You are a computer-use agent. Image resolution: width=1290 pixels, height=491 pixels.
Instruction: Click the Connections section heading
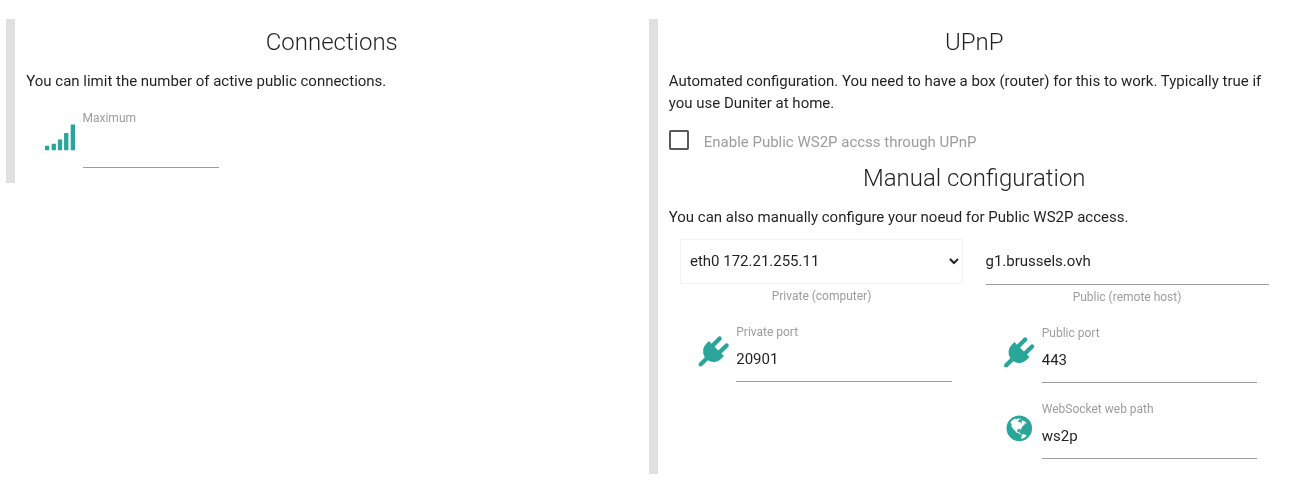point(331,42)
